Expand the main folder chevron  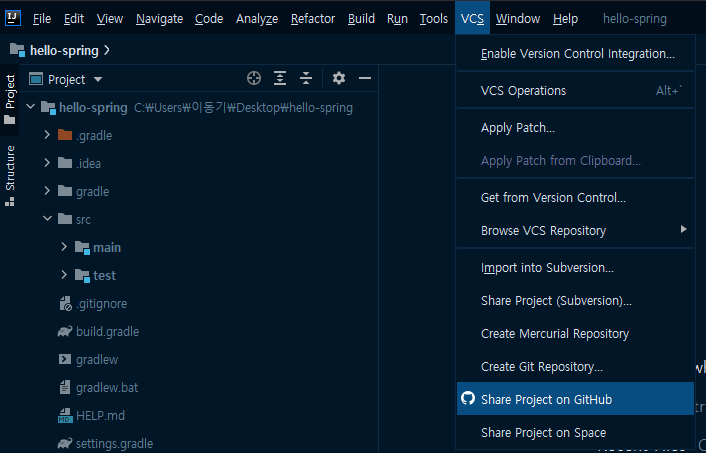pos(64,247)
